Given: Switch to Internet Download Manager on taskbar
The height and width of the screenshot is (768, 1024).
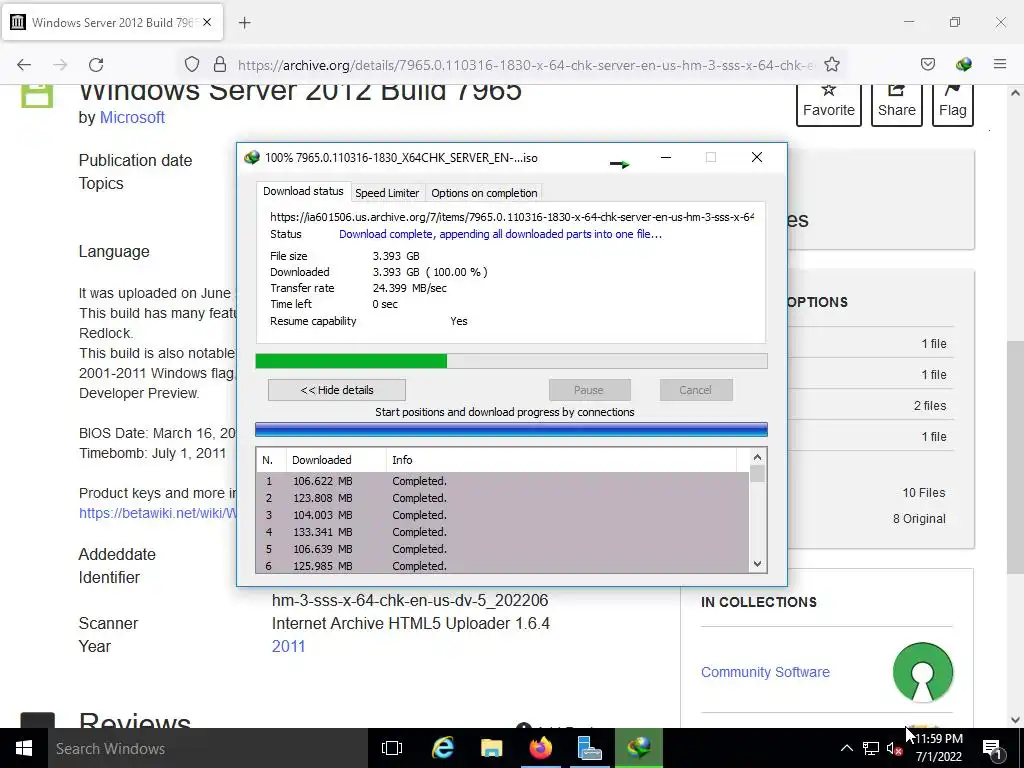Looking at the screenshot, I should click(x=638, y=748).
